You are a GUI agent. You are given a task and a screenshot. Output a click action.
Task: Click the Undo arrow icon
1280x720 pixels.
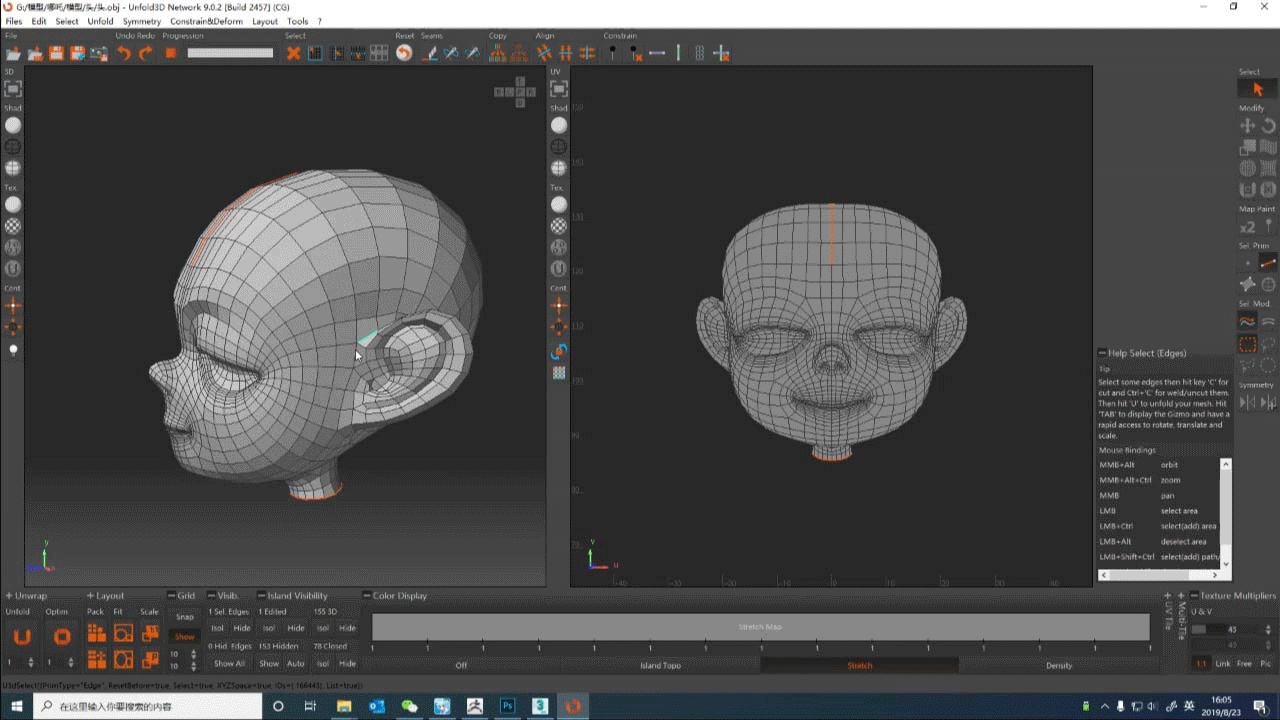(124, 53)
